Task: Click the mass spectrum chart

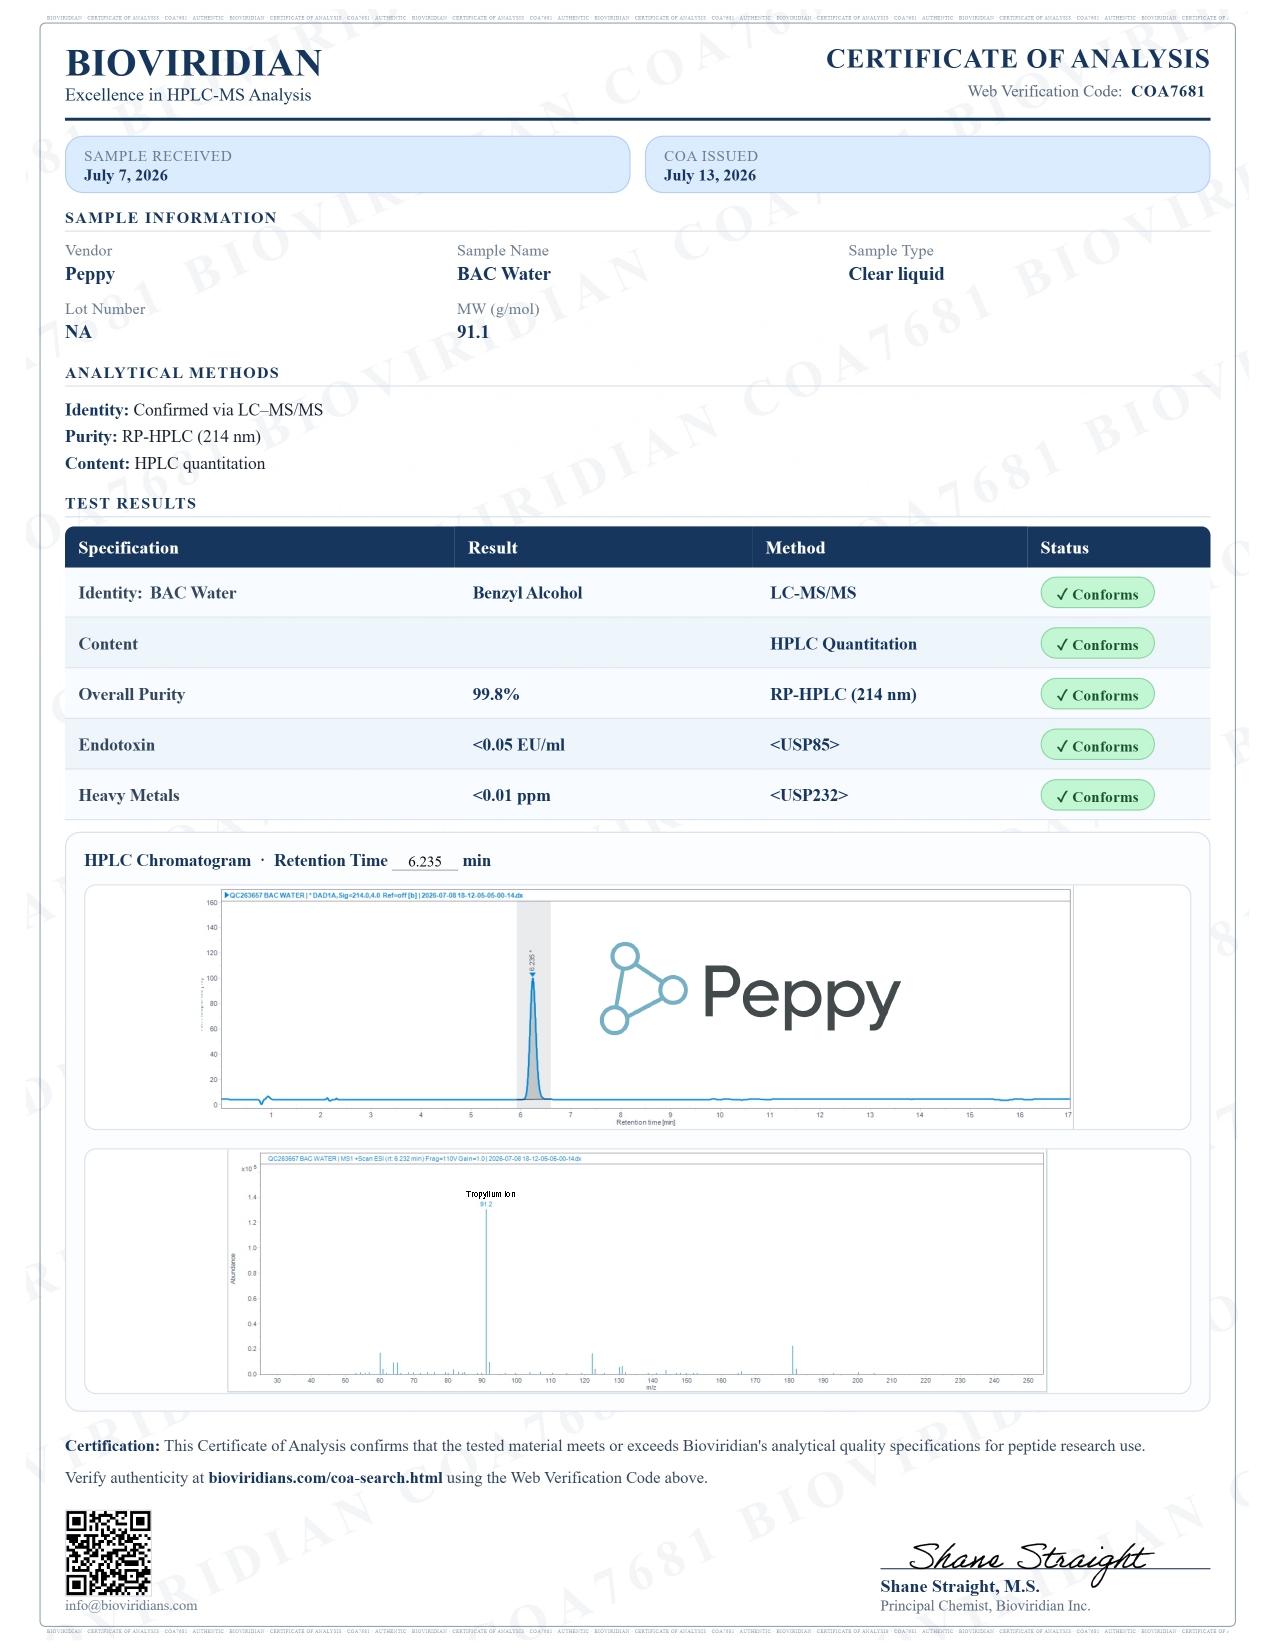Action: point(637,1271)
